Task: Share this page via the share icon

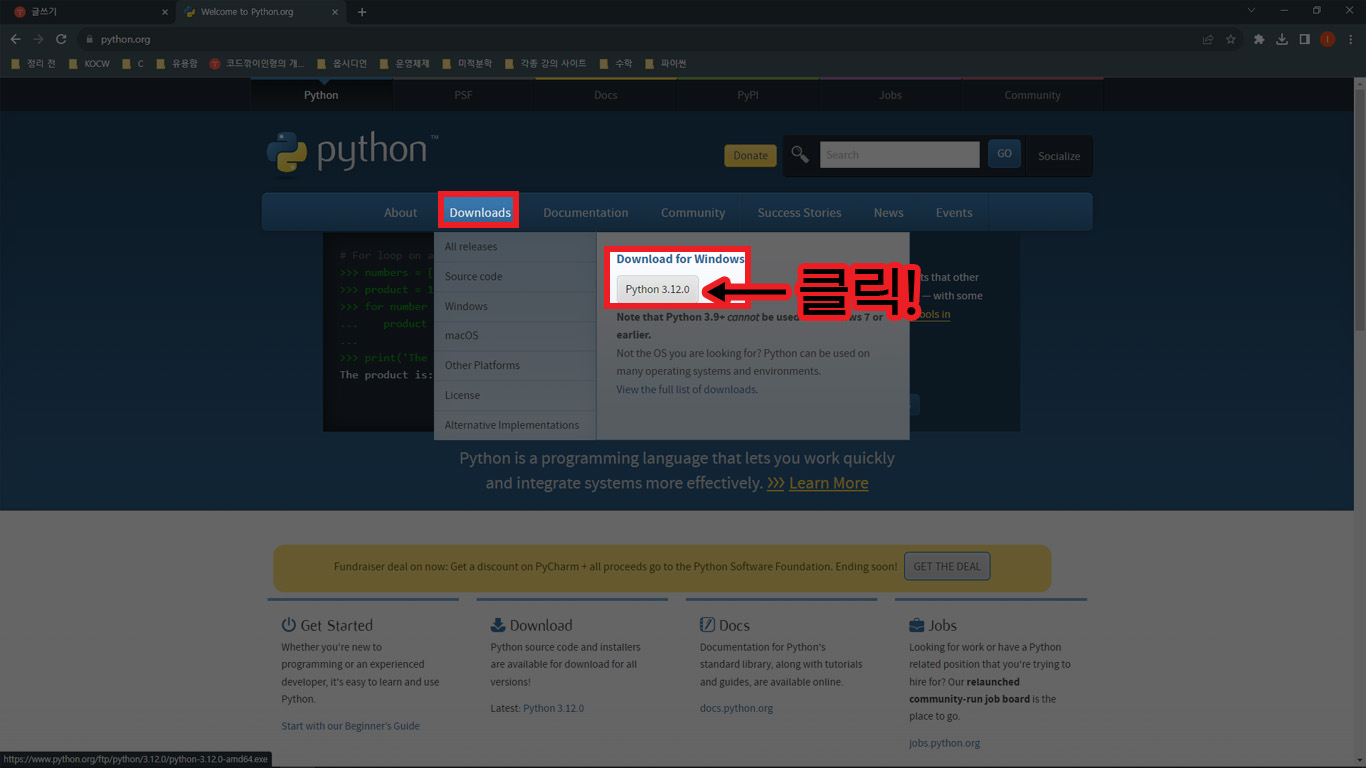Action: pos(1208,39)
